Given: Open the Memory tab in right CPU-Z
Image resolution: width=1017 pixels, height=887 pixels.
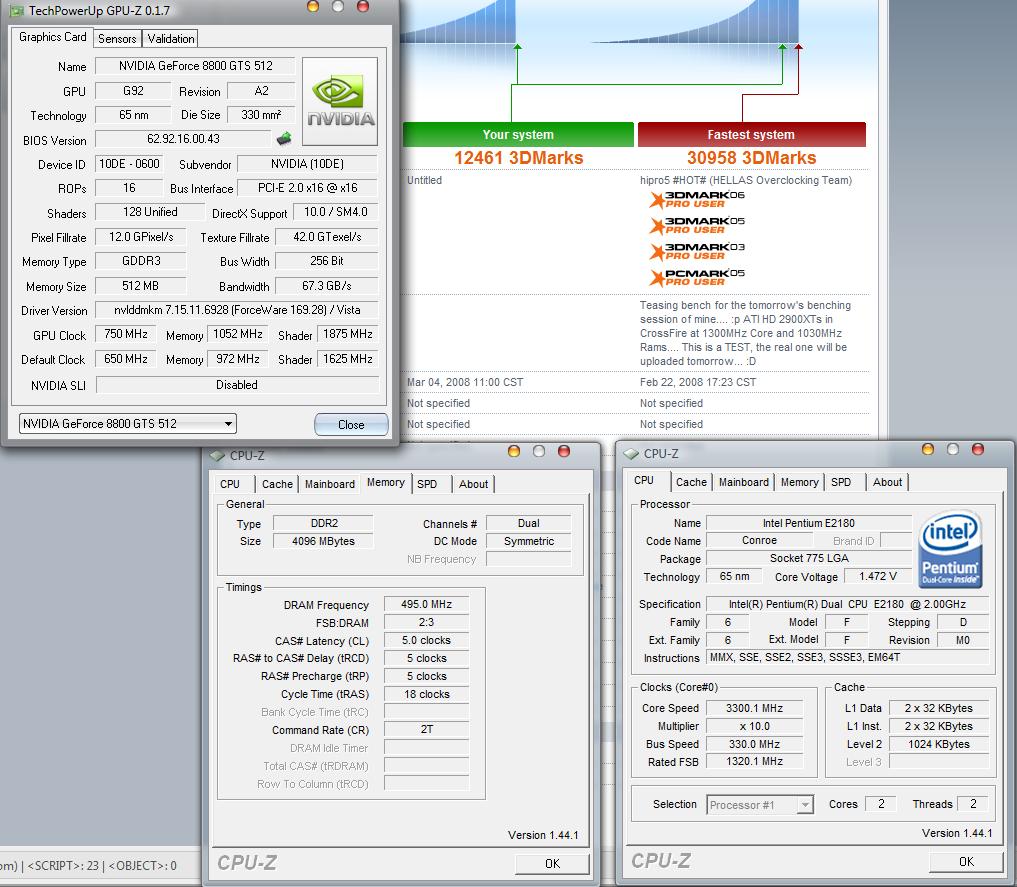Looking at the screenshot, I should click(799, 482).
